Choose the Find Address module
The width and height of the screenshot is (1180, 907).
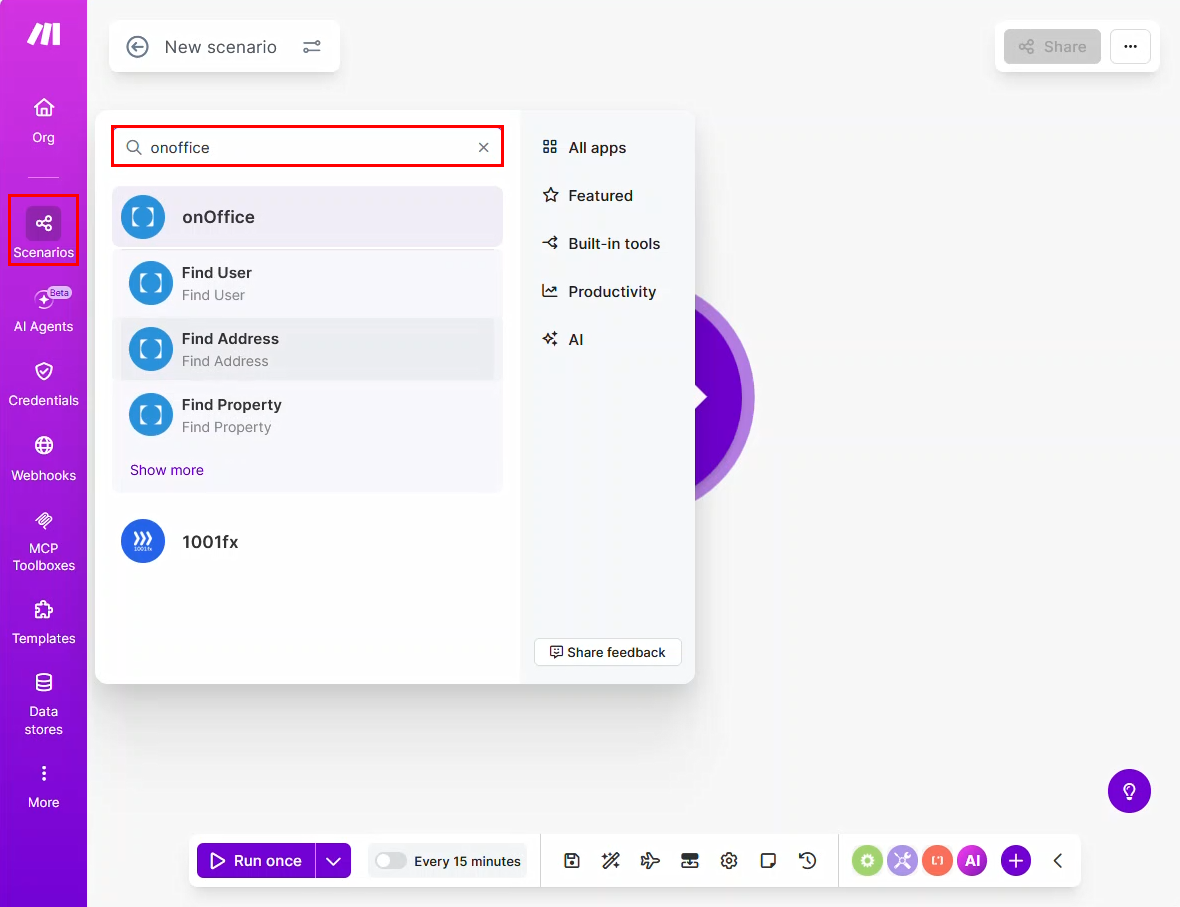click(x=307, y=349)
